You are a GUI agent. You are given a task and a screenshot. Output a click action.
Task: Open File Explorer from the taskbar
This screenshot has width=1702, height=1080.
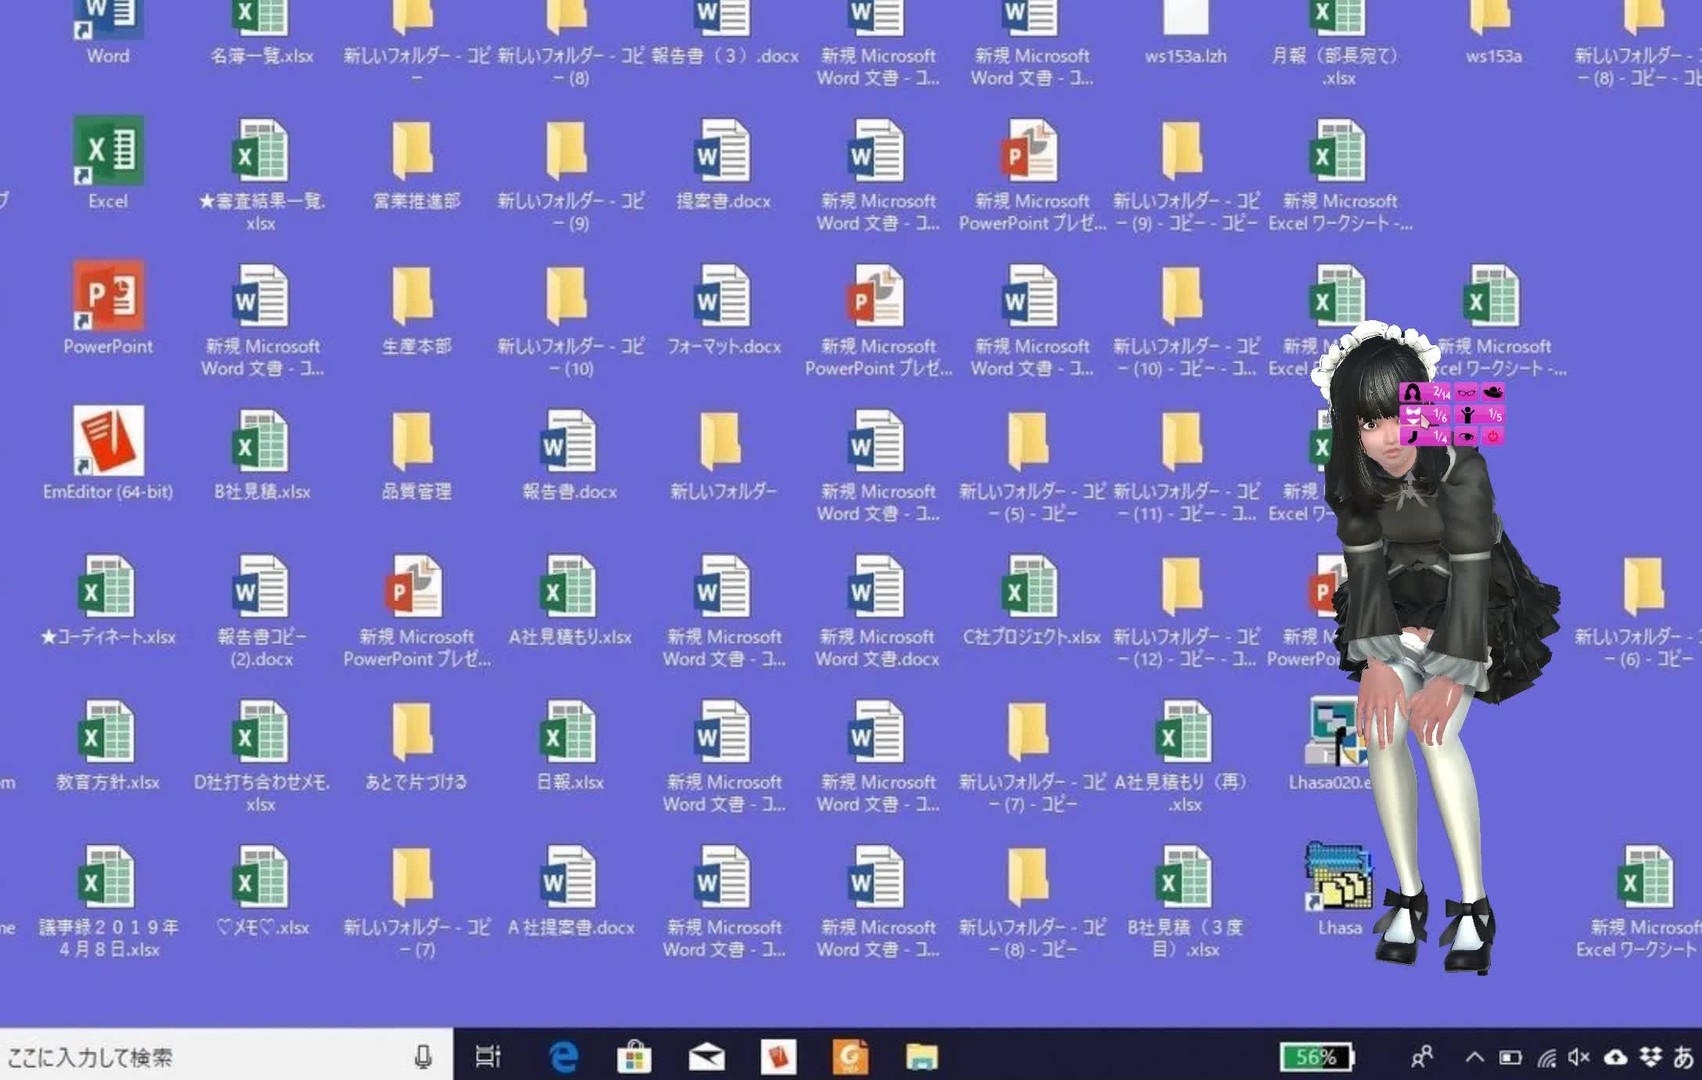pyautogui.click(x=921, y=1057)
